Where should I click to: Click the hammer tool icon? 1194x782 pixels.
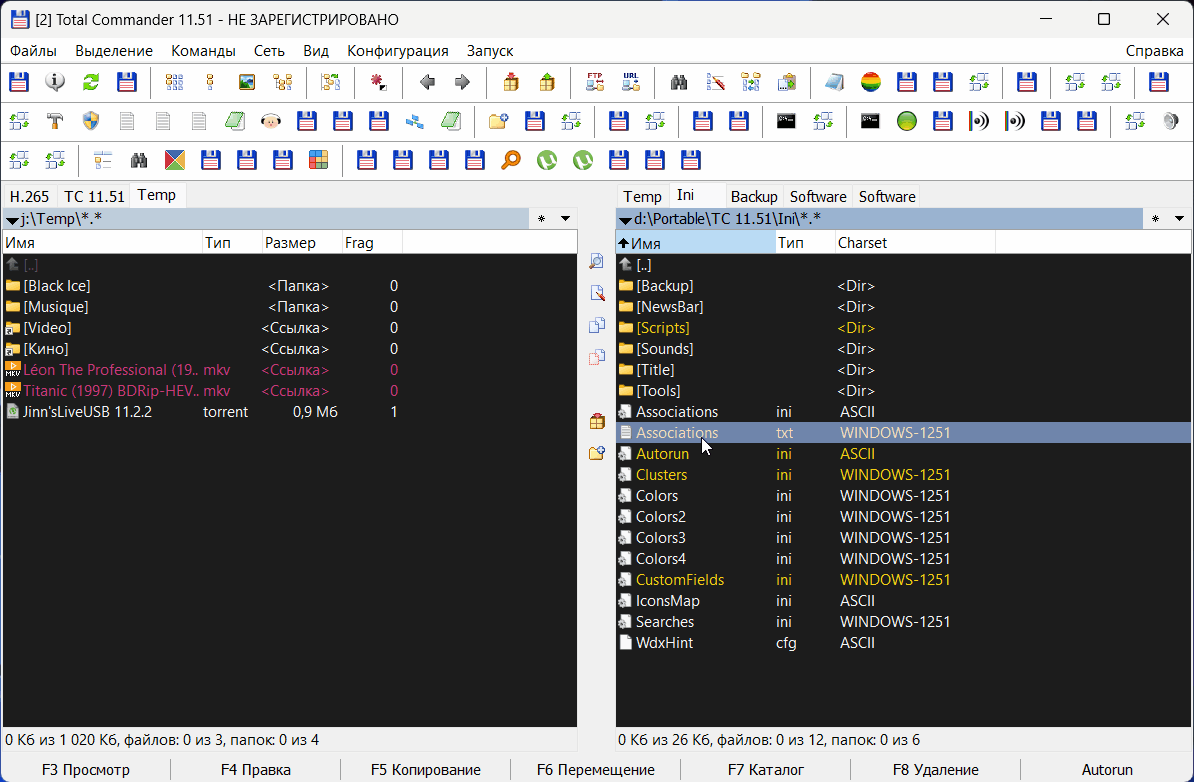click(x=55, y=121)
